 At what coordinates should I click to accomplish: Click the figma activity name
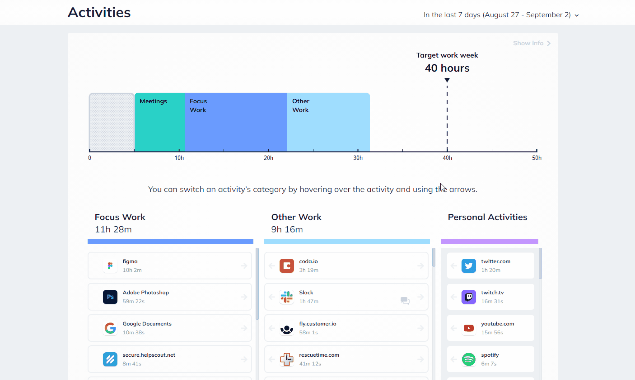click(x=130, y=261)
